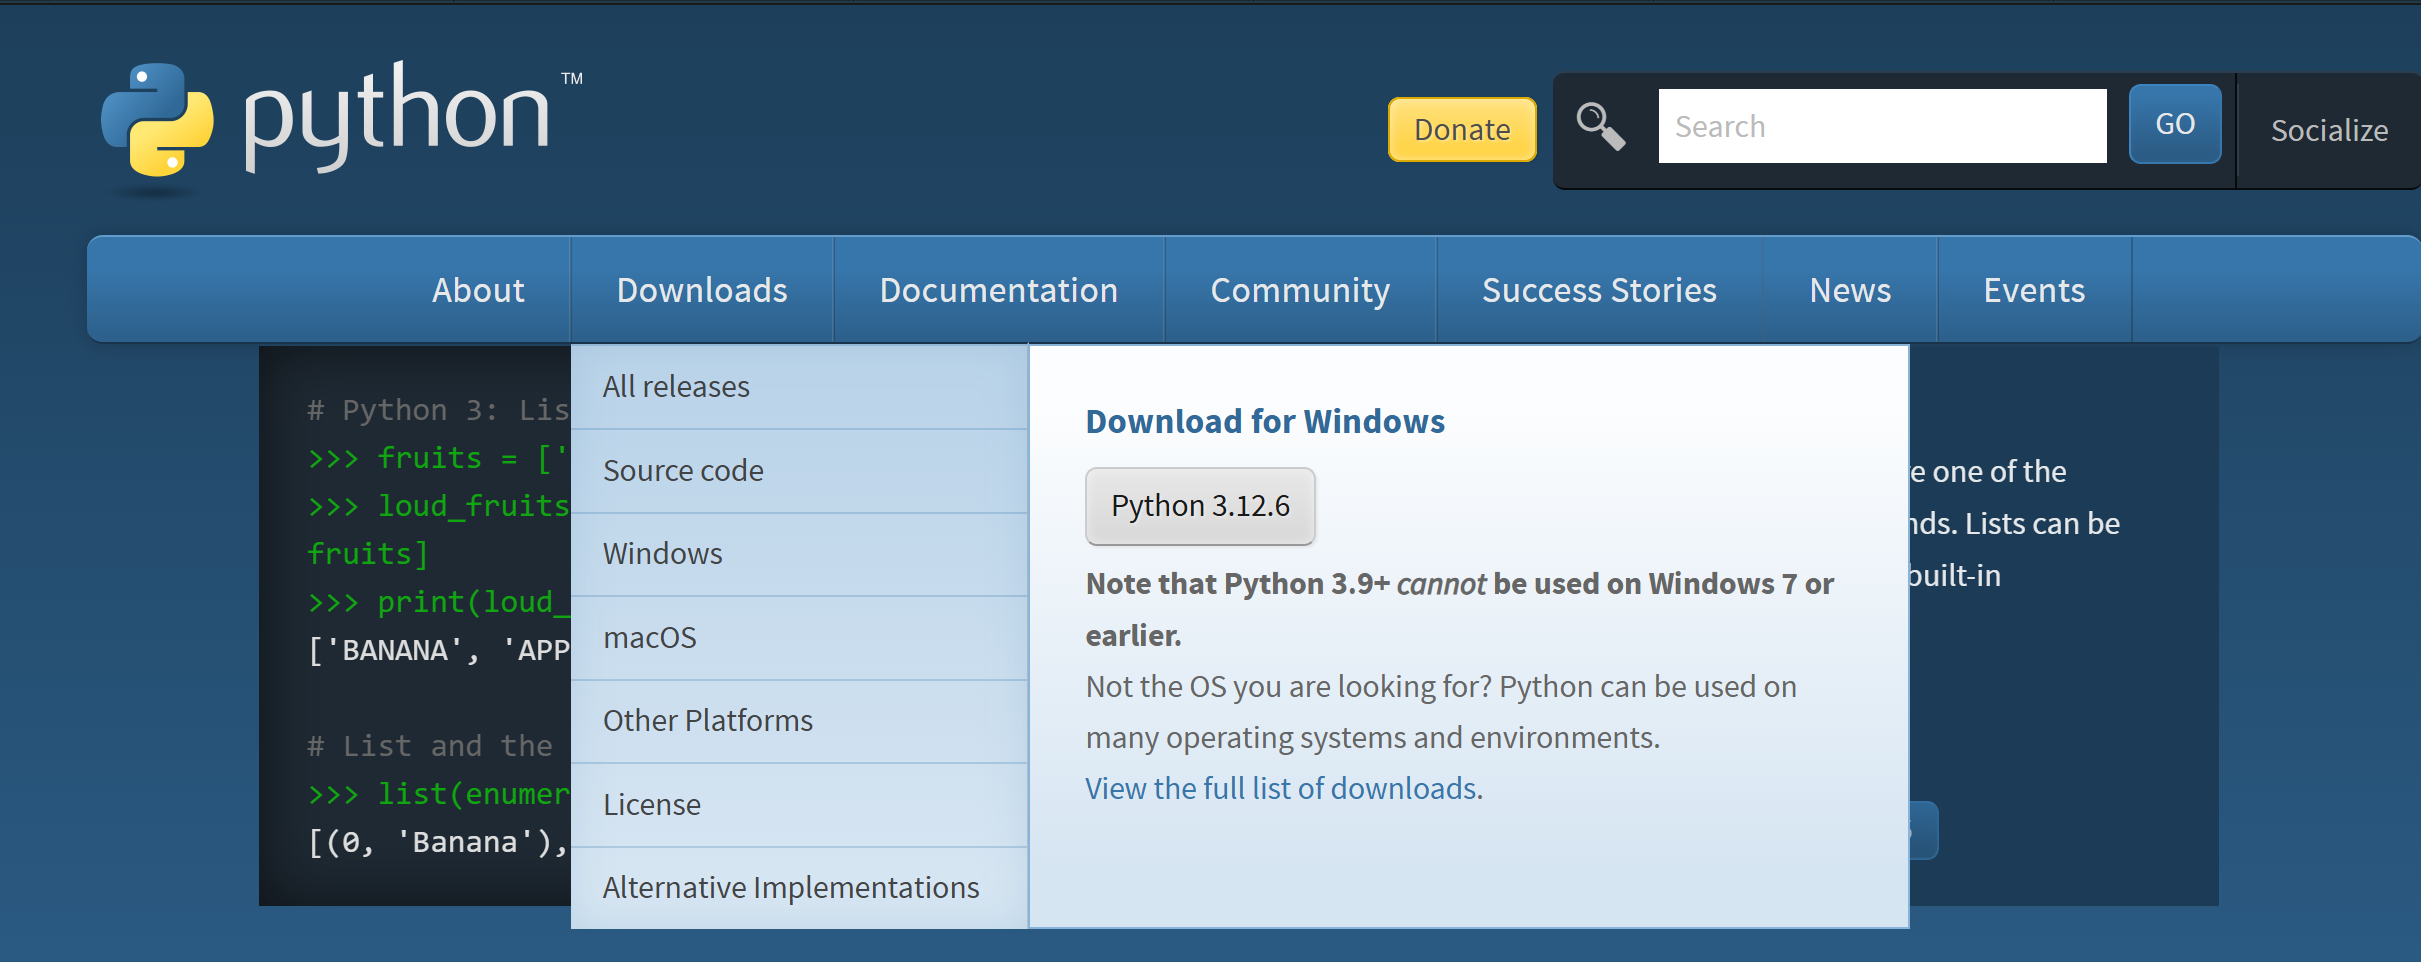Click the yellow Donate button
Viewport: 2421px width, 962px height.
1462,129
